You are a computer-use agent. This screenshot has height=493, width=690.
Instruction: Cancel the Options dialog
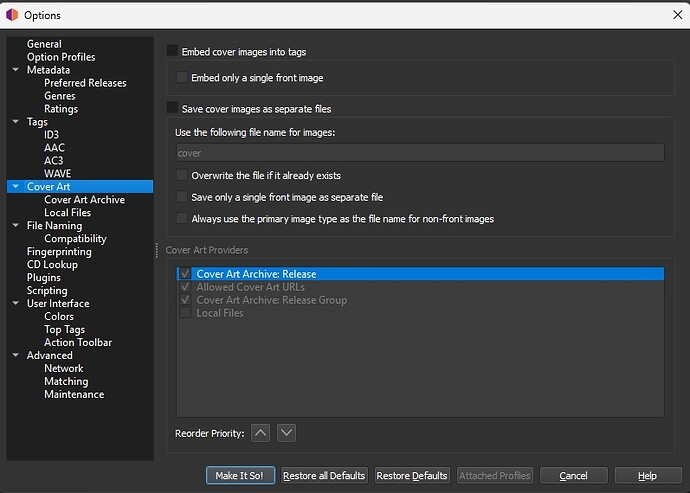[573, 475]
